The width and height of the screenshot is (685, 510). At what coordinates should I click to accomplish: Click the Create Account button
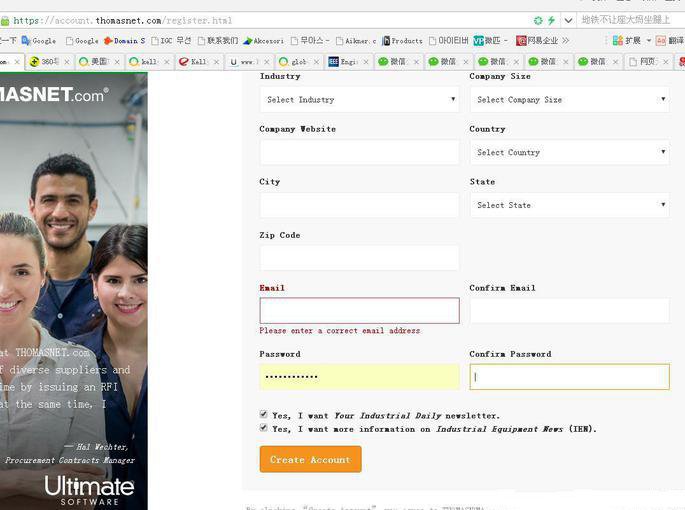click(310, 459)
